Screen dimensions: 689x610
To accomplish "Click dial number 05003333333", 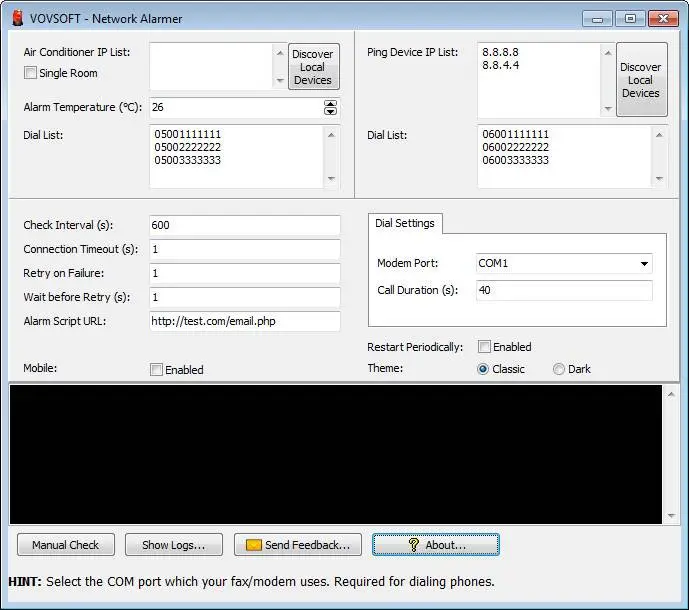I will click(x=188, y=160).
